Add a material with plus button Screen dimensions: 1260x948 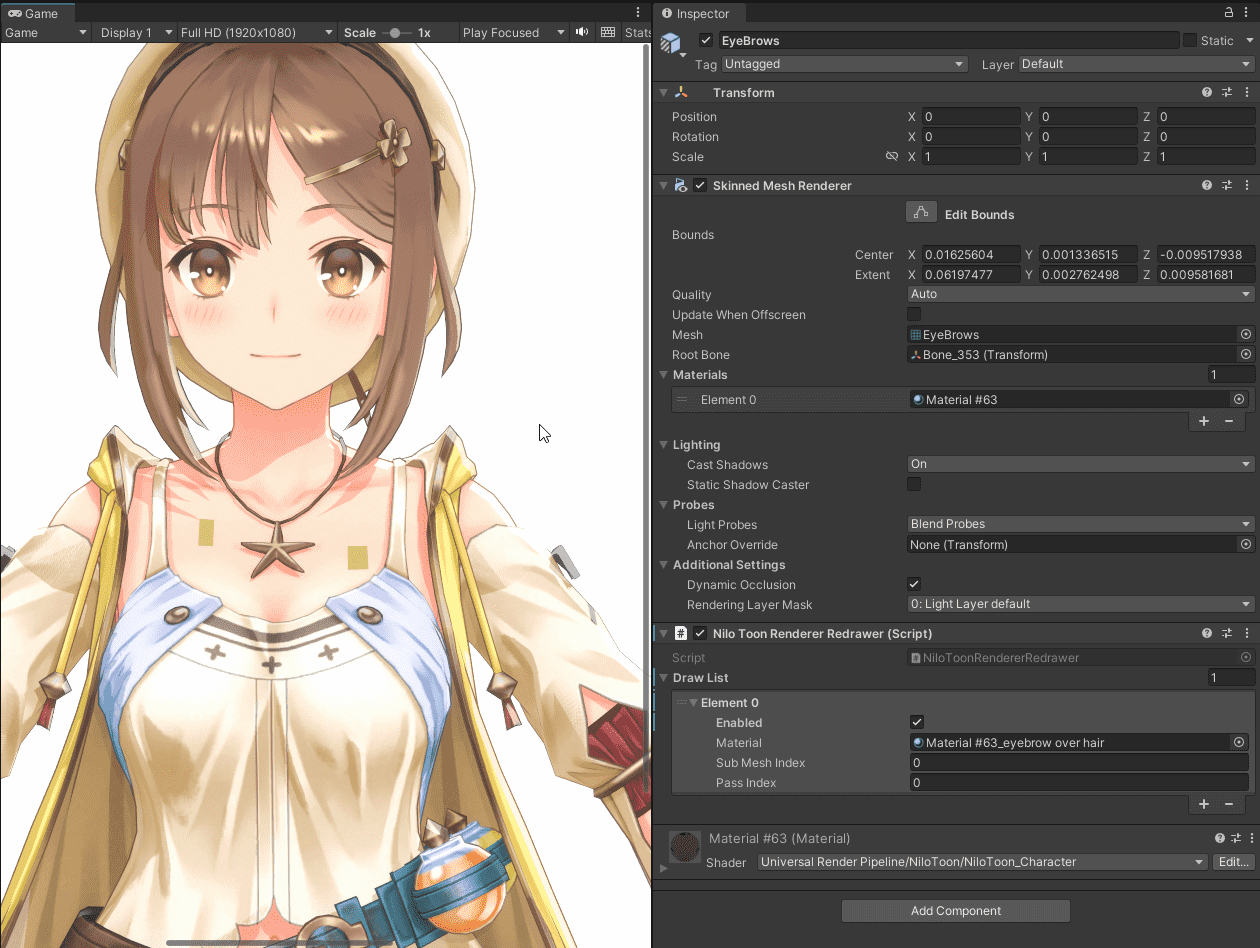point(1204,421)
